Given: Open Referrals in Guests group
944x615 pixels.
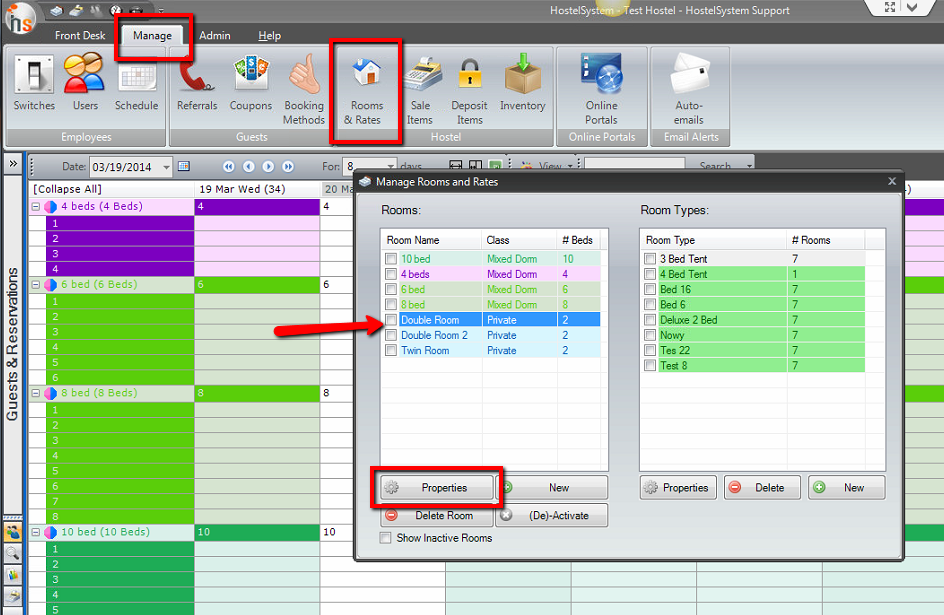Looking at the screenshot, I should pos(197,83).
